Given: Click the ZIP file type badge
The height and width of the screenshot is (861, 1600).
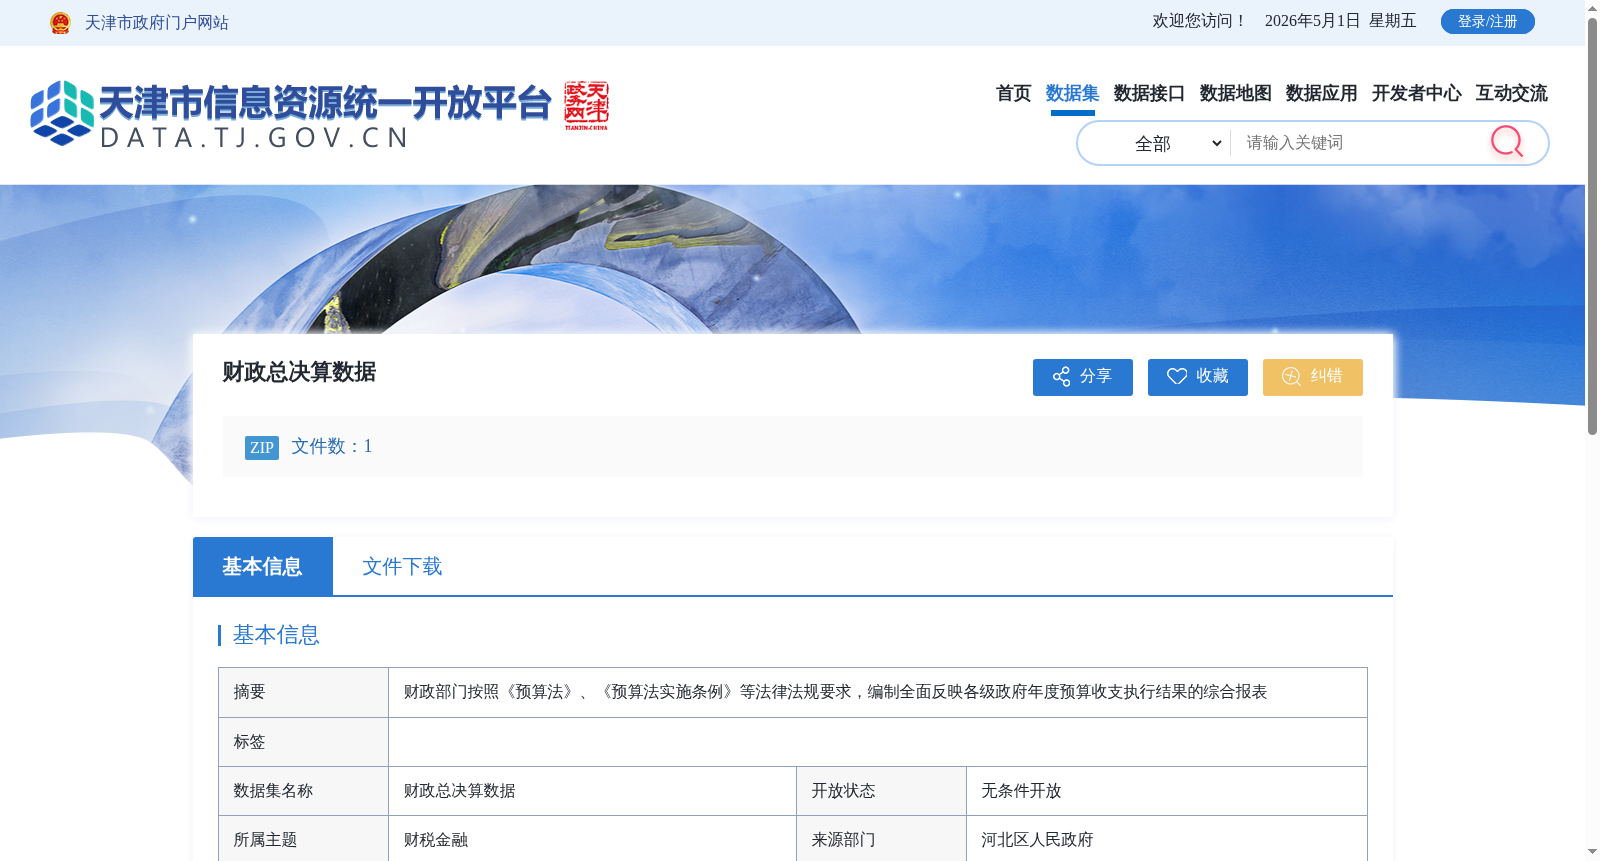Looking at the screenshot, I should click(262, 447).
